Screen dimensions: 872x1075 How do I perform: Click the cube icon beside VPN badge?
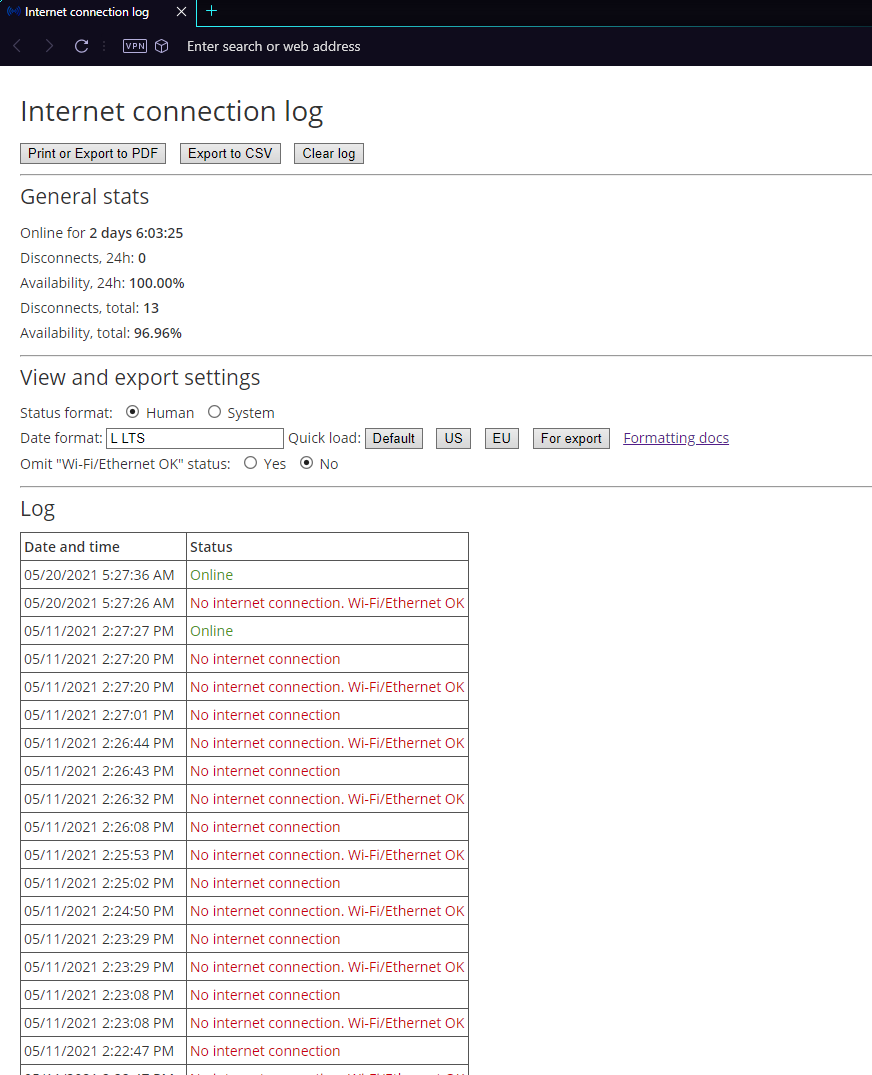click(x=162, y=46)
